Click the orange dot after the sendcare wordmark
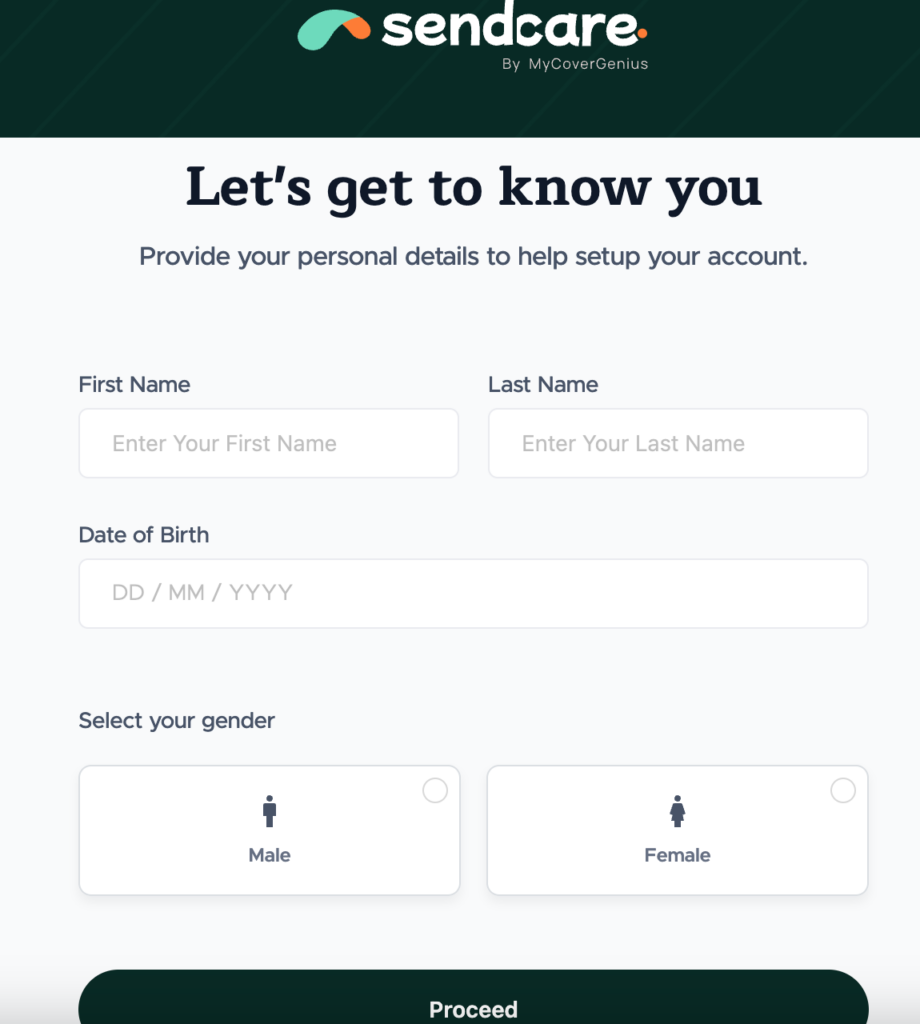Viewport: 920px width, 1024px height. point(642,33)
